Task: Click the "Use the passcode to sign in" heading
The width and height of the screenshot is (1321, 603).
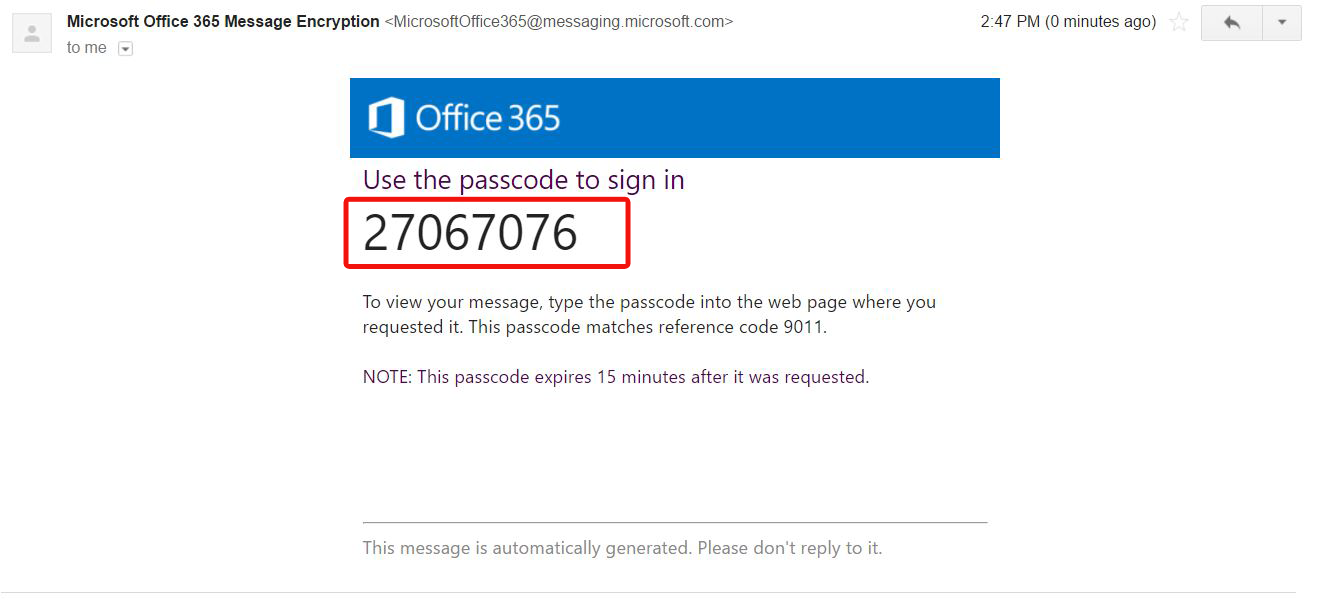Action: coord(523,180)
